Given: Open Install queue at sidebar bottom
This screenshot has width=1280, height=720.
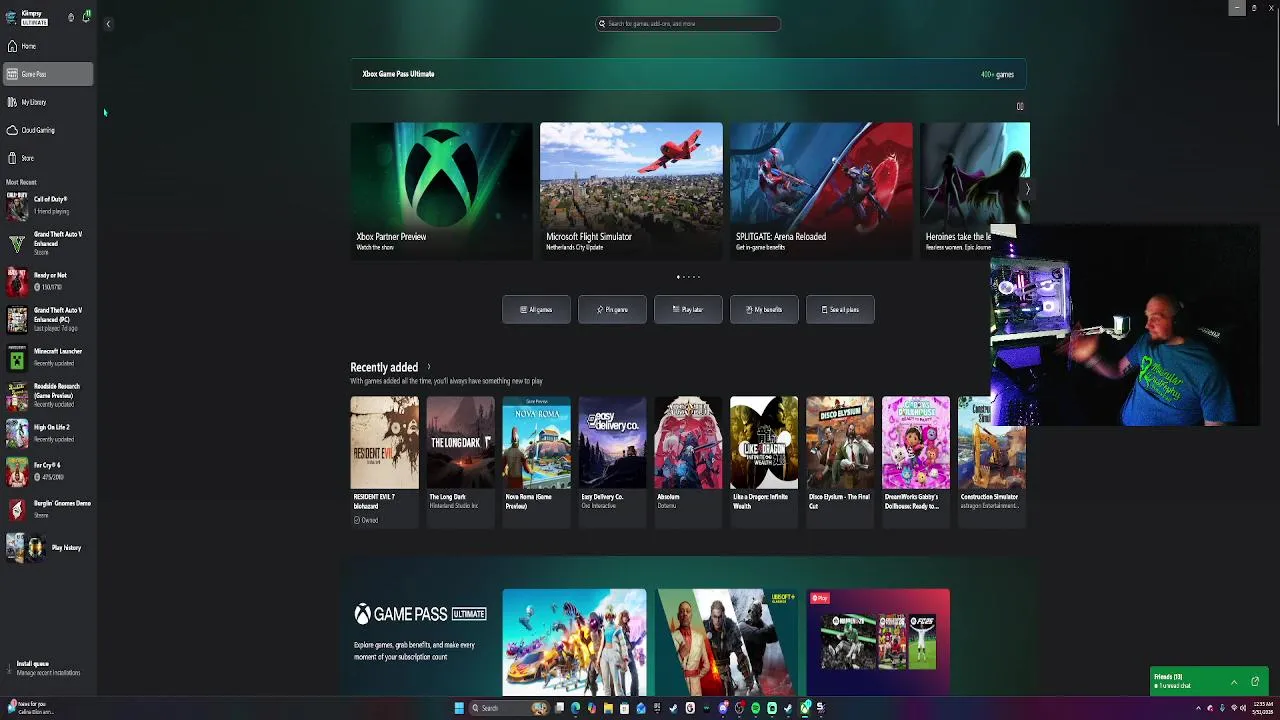Looking at the screenshot, I should pyautogui.click(x=48, y=668).
